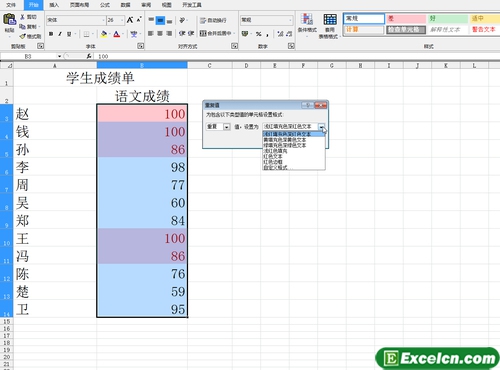Choose the fill color paint bucket

pos(104,34)
